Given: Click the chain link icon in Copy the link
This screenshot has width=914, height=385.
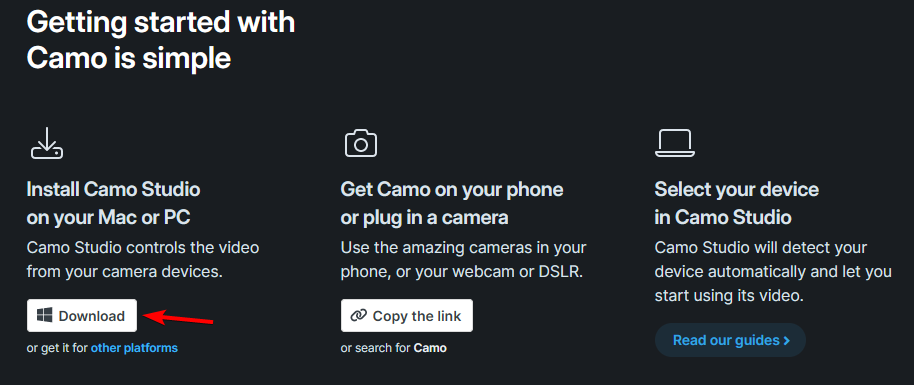Looking at the screenshot, I should pyautogui.click(x=358, y=316).
